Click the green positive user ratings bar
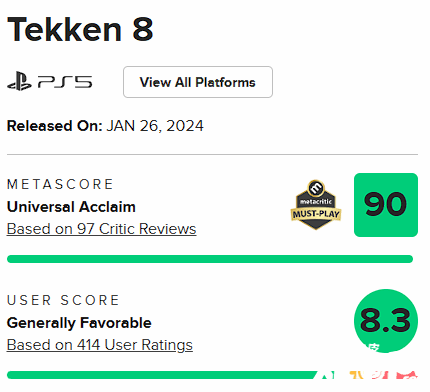The image size is (430, 392). pyautogui.click(x=162, y=375)
